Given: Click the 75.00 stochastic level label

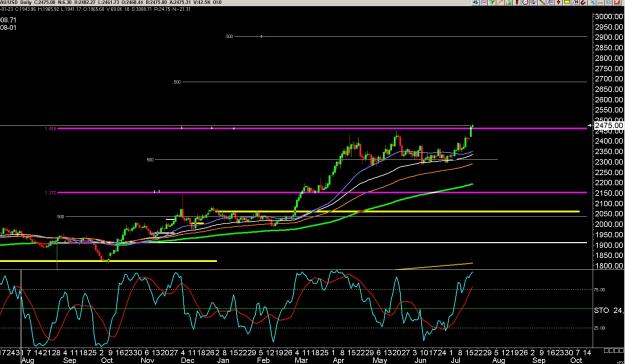Looking at the screenshot, I should 600,290.
